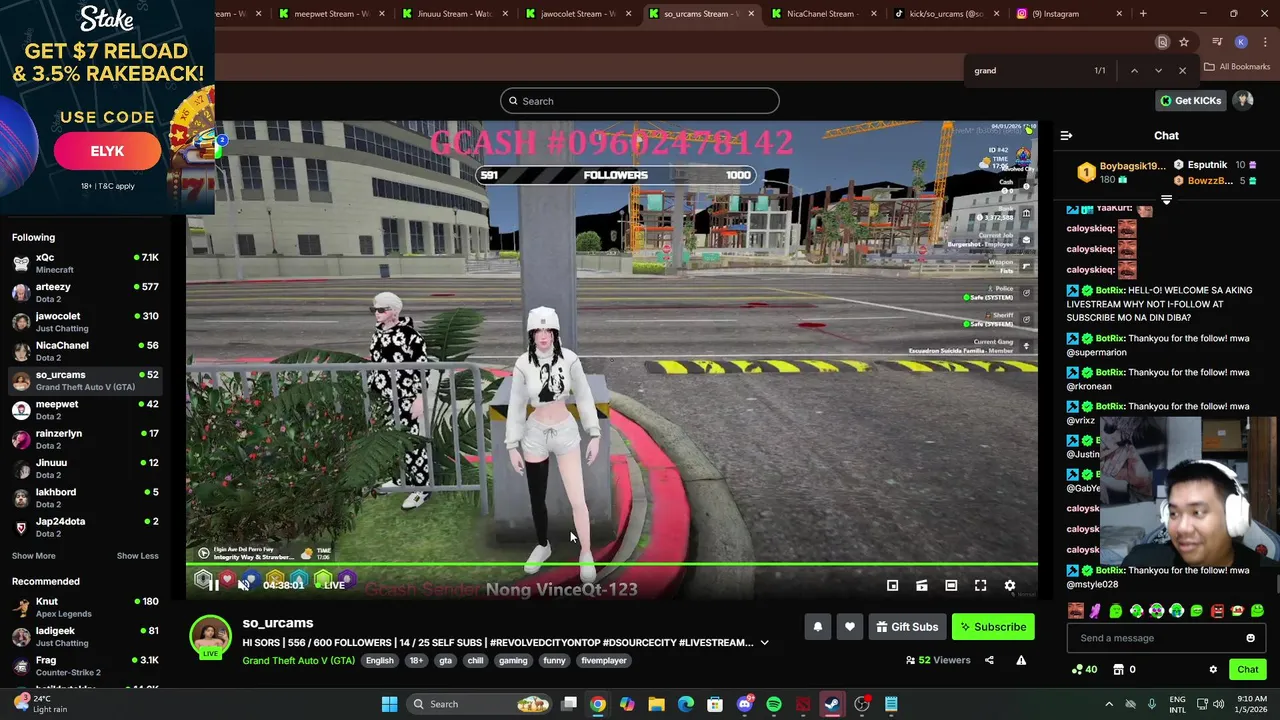Image resolution: width=1280 pixels, height=720 pixels.
Task: Insert the red angry face emote
Action: (1217, 611)
